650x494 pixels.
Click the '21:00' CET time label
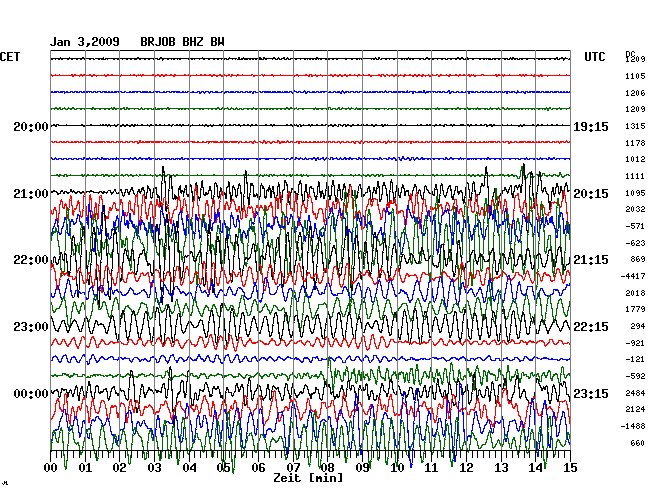(x=31, y=194)
